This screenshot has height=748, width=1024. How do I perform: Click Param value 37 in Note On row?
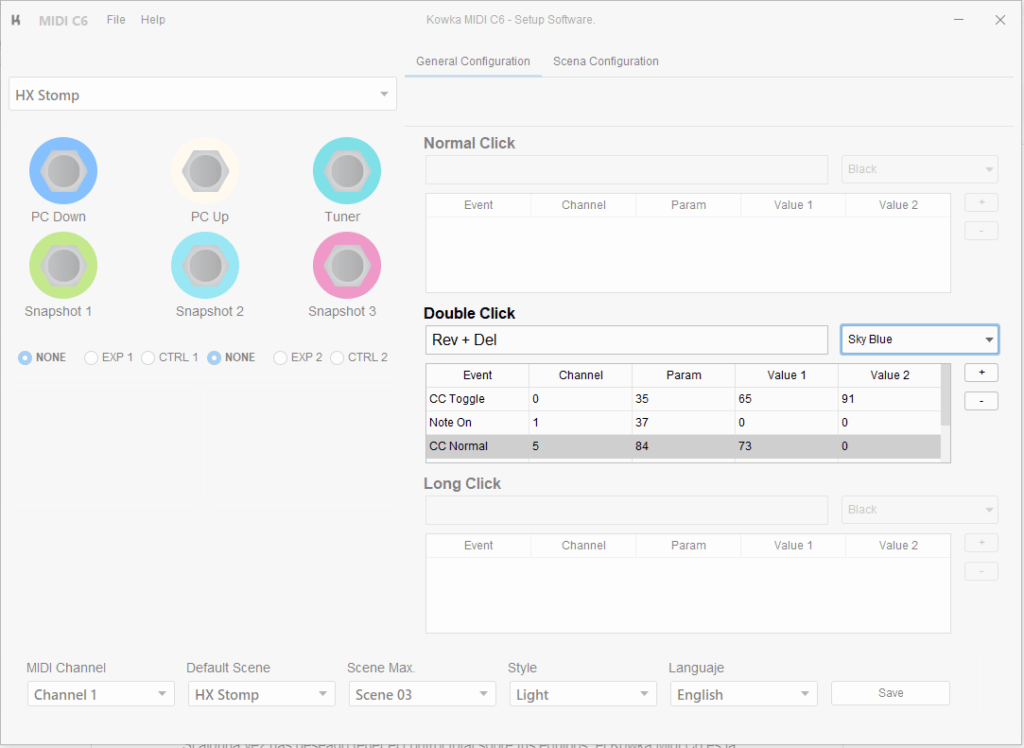point(683,423)
